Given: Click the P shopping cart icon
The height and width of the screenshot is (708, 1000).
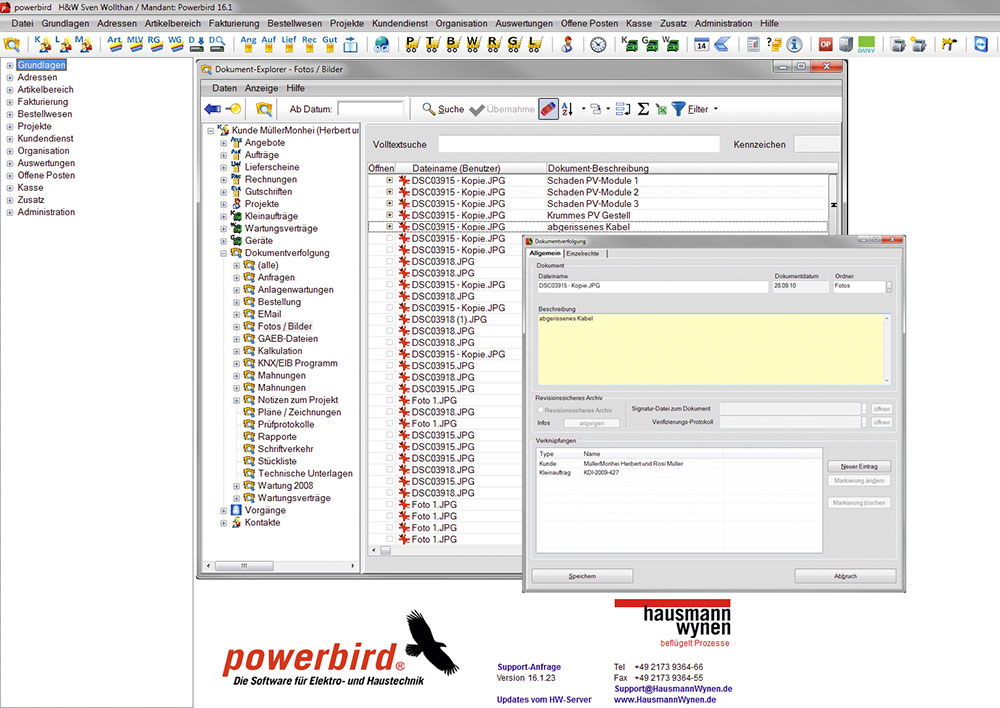Looking at the screenshot, I should 412,43.
